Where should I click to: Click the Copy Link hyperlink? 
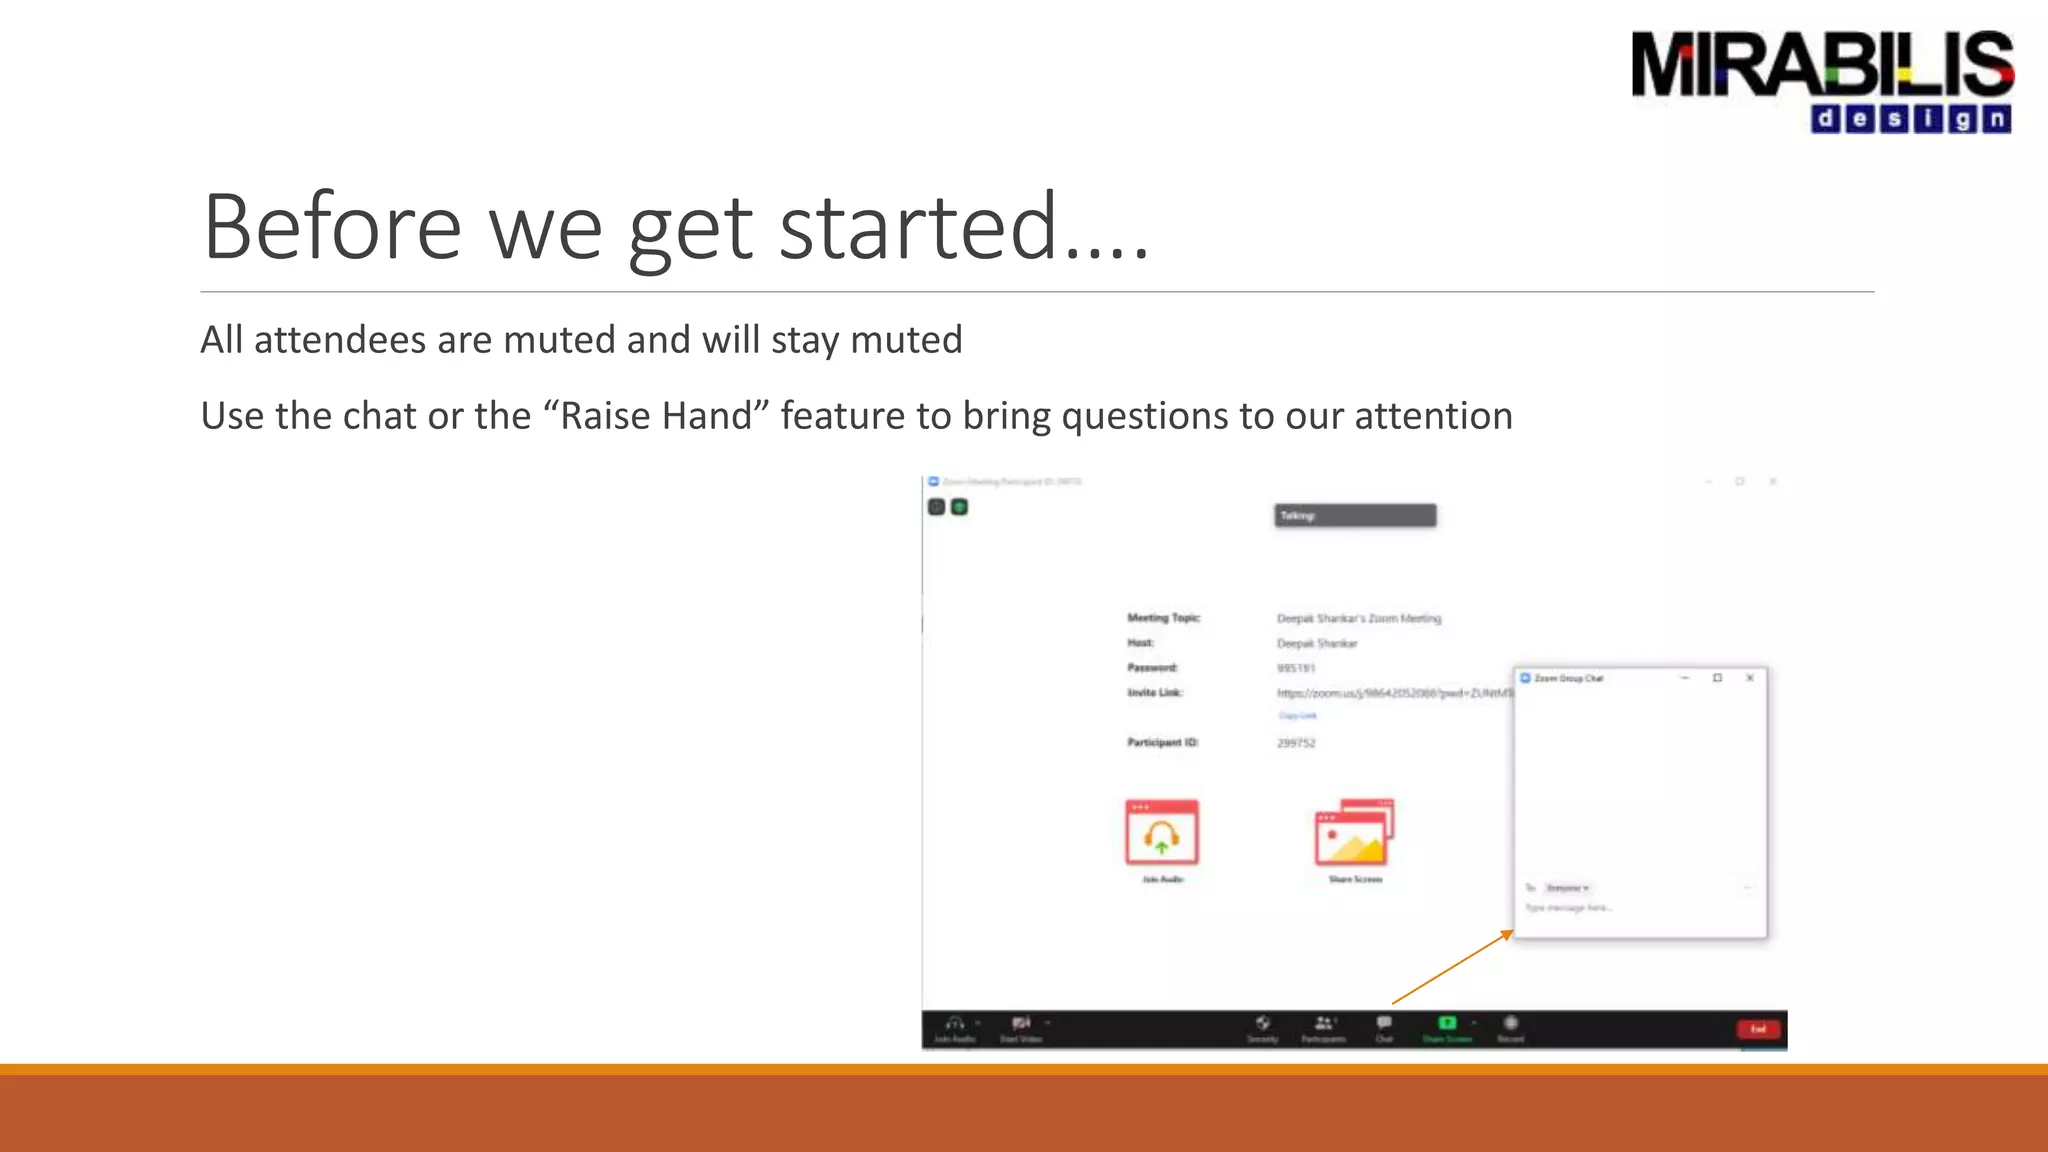[x=1297, y=716]
